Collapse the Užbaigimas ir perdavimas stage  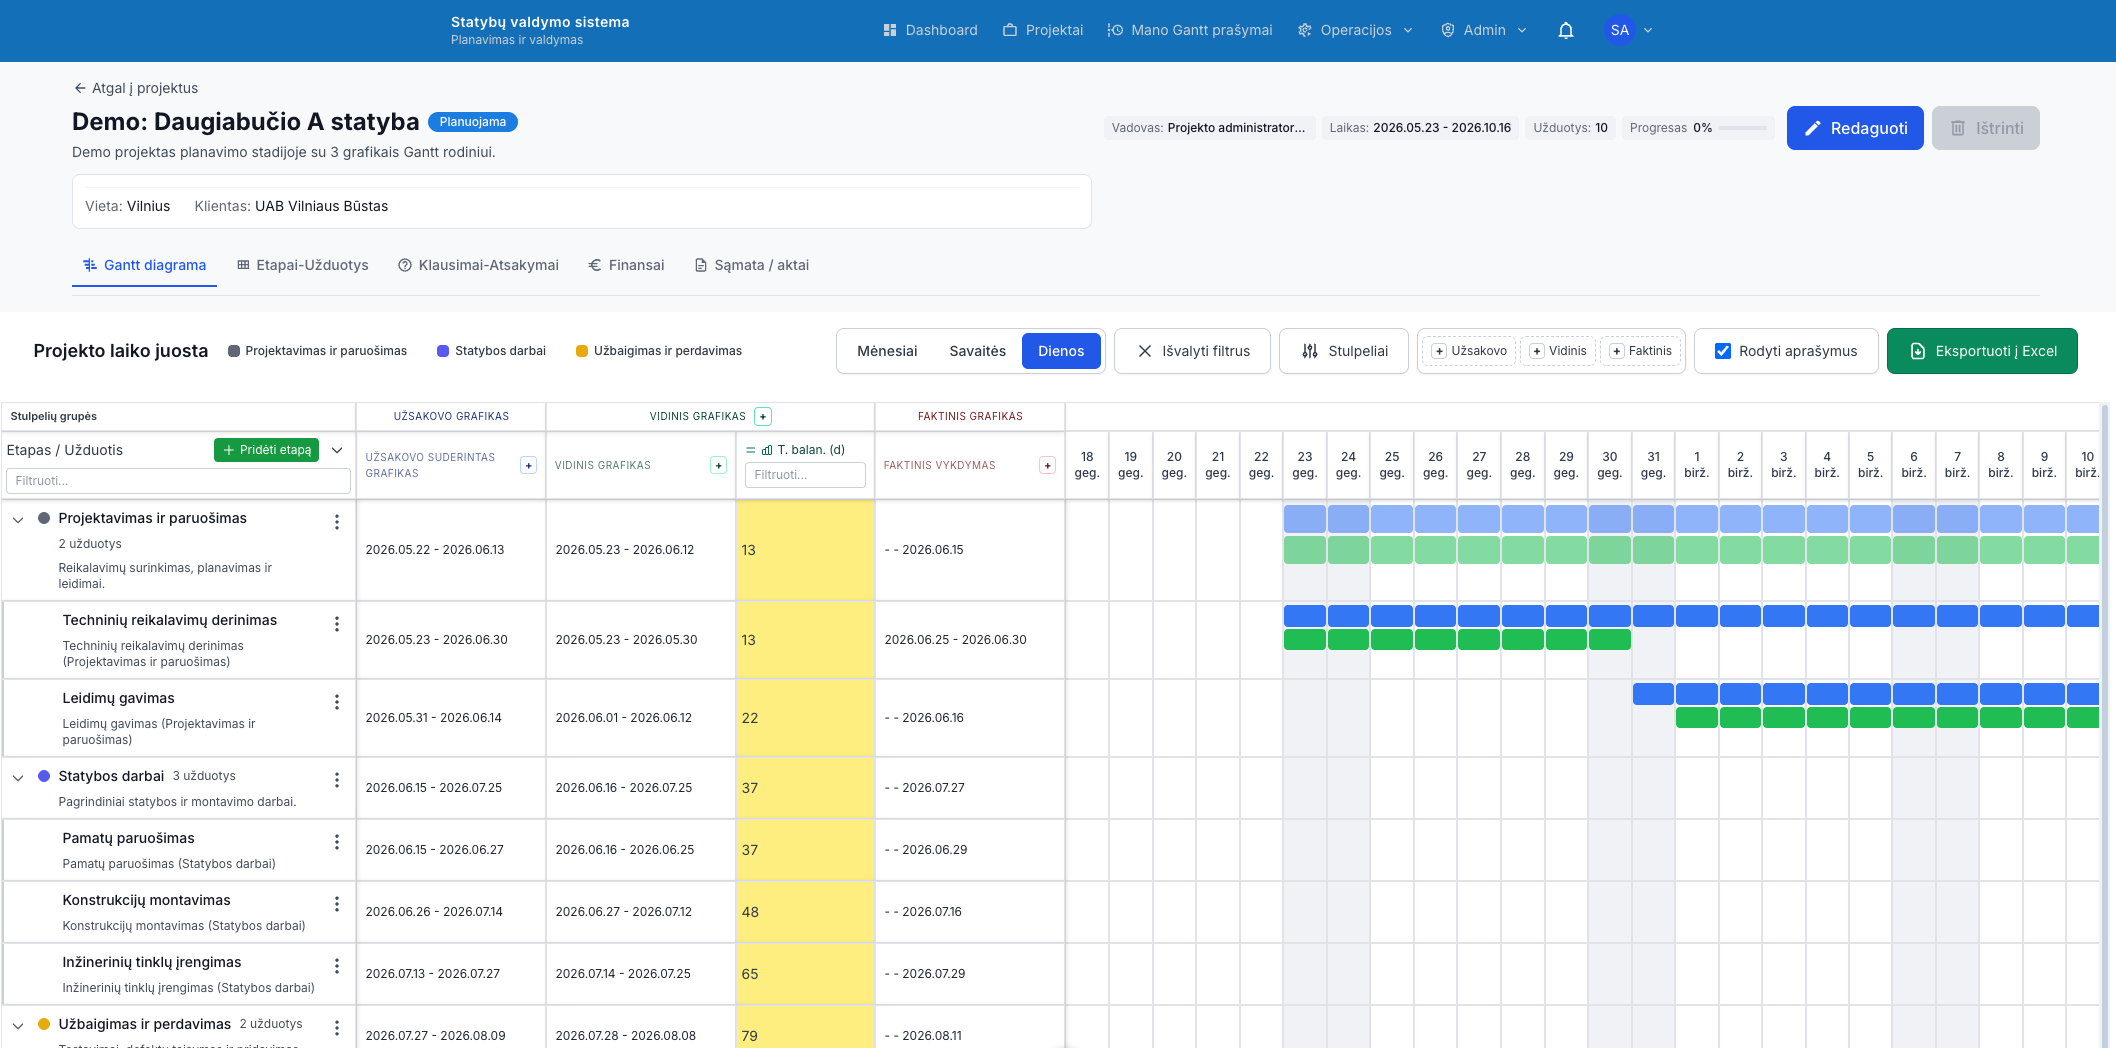18,1025
